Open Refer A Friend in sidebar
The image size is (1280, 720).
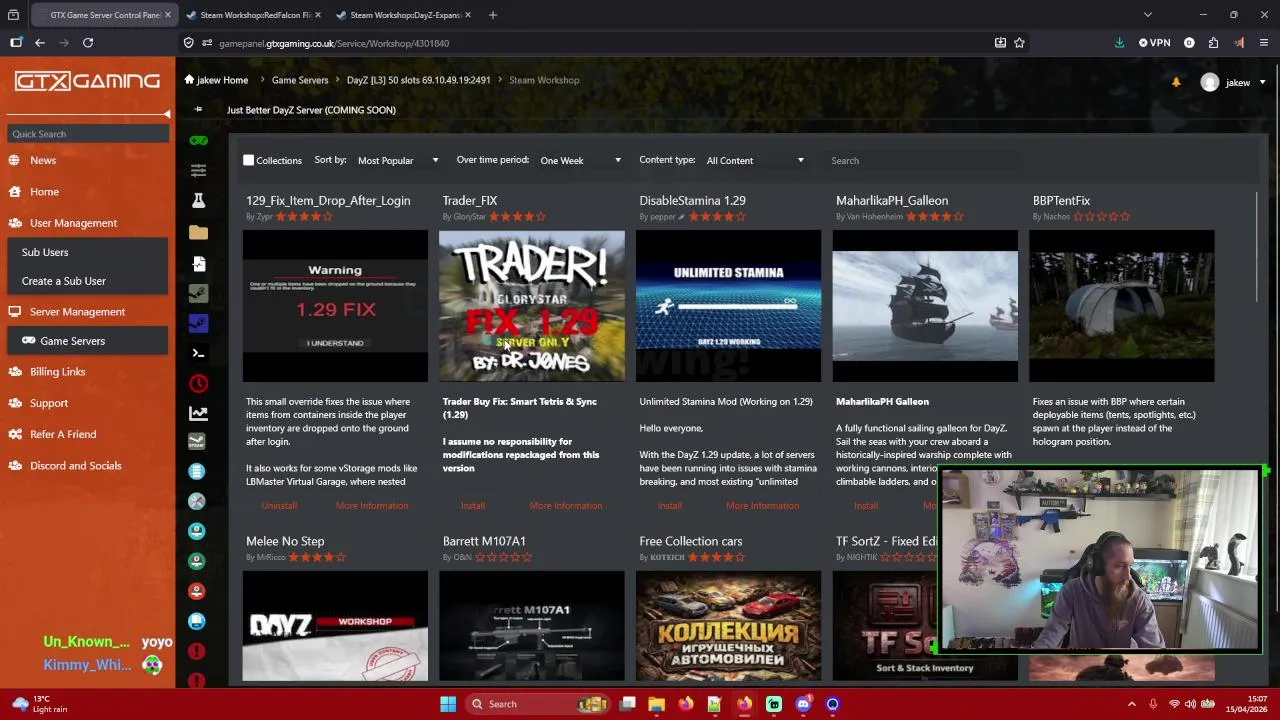(63, 434)
